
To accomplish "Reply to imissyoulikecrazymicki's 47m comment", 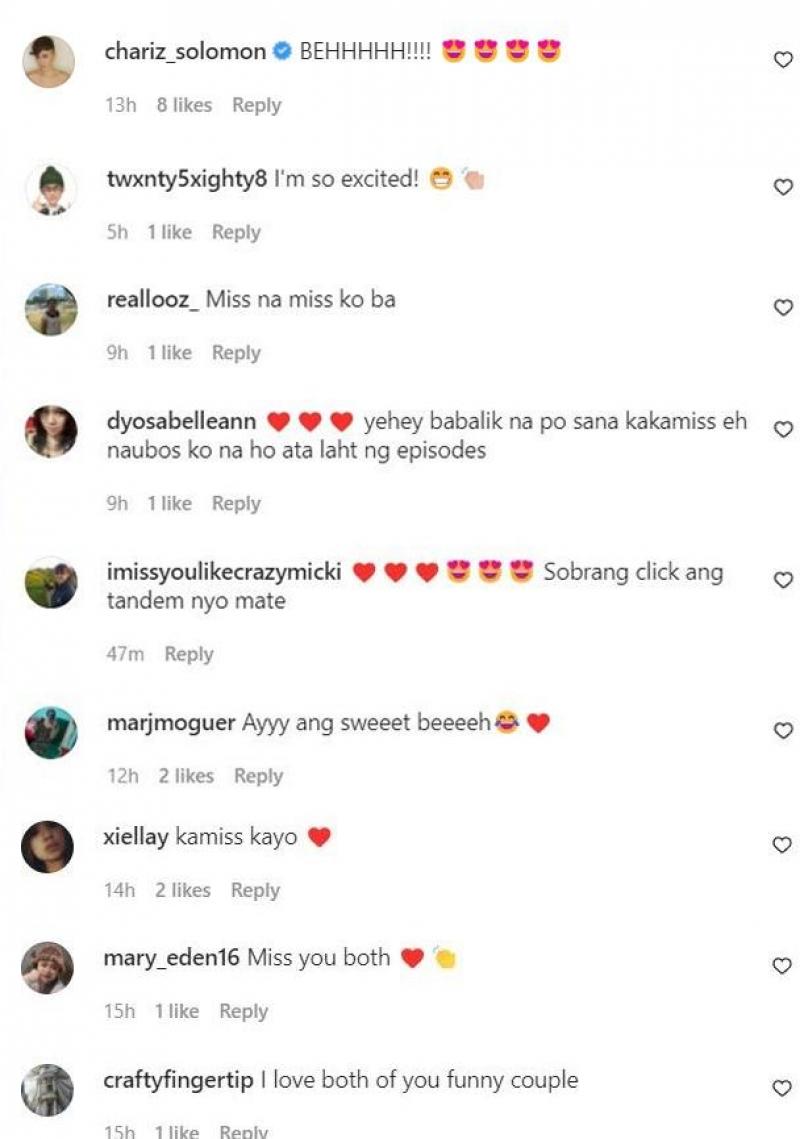I will 189,654.
